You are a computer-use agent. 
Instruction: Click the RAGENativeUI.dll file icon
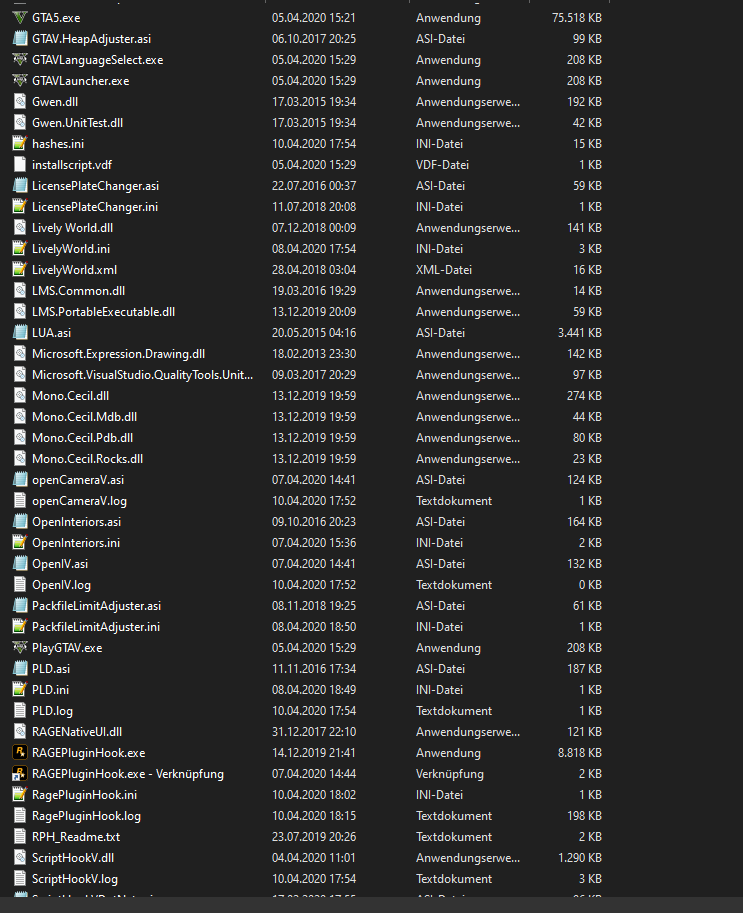[x=20, y=731]
